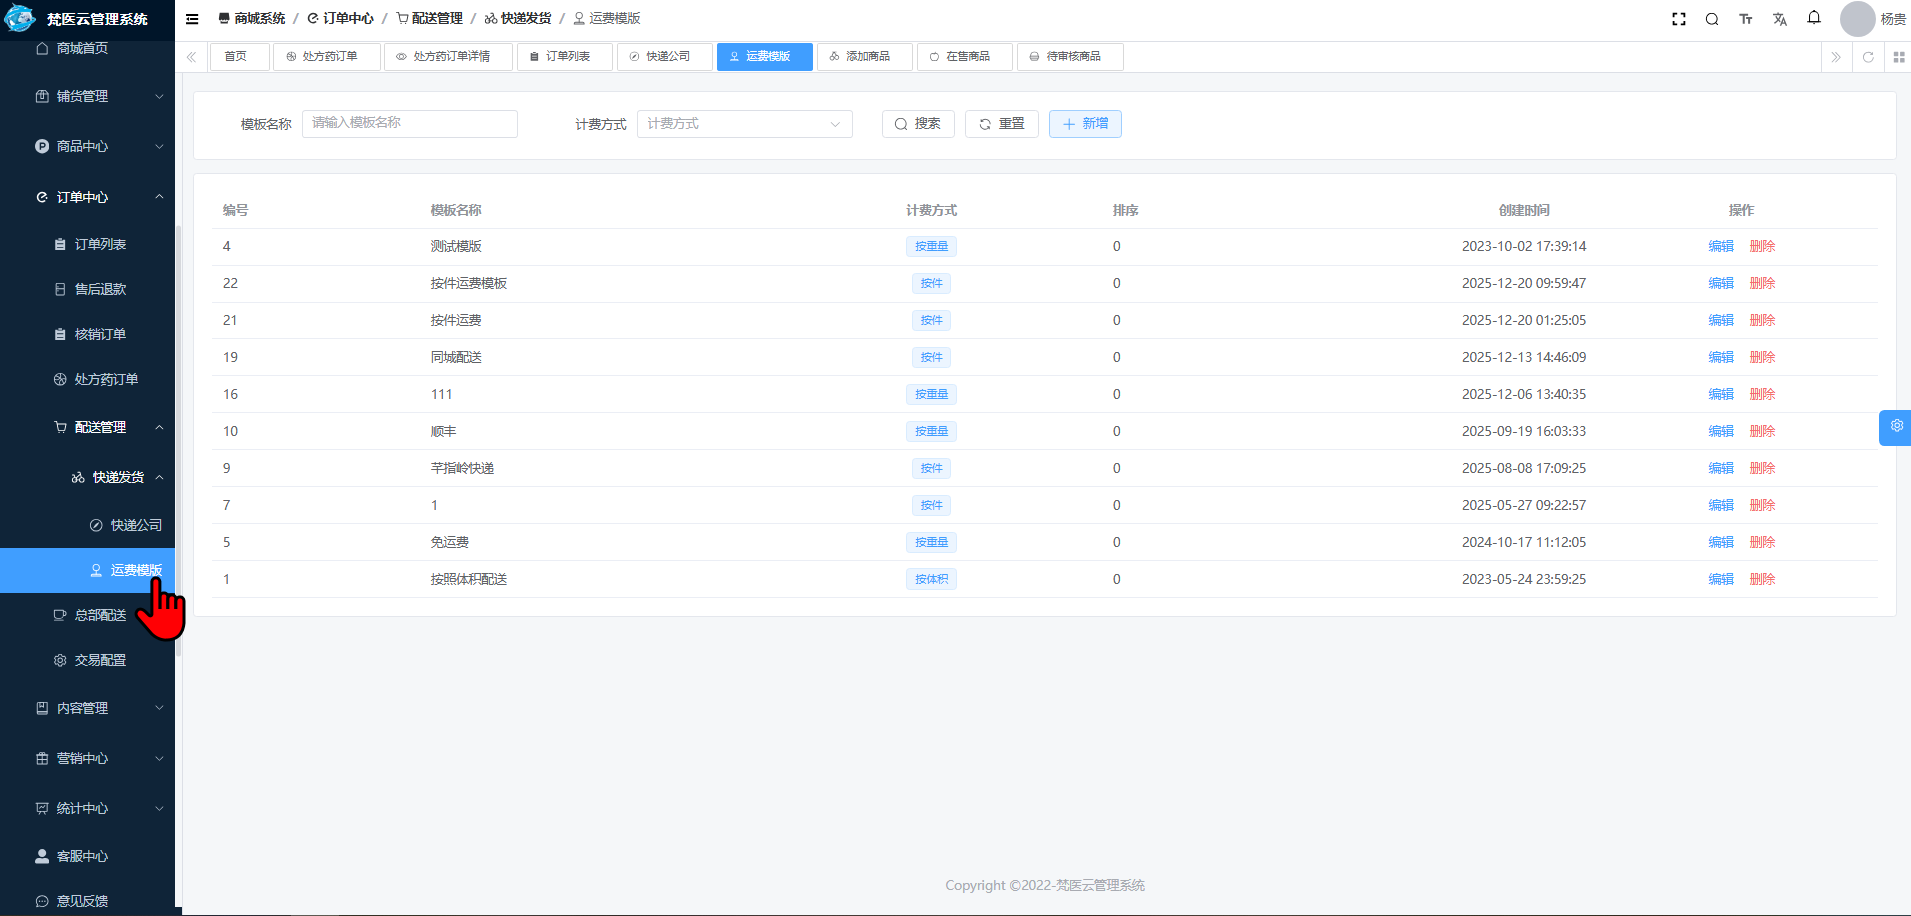Open notifications bell icon

click(x=1814, y=18)
